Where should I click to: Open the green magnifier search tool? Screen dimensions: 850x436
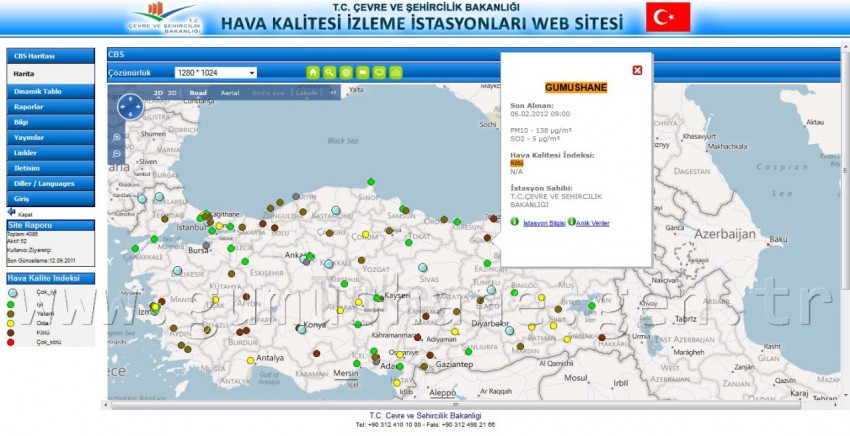coord(329,73)
